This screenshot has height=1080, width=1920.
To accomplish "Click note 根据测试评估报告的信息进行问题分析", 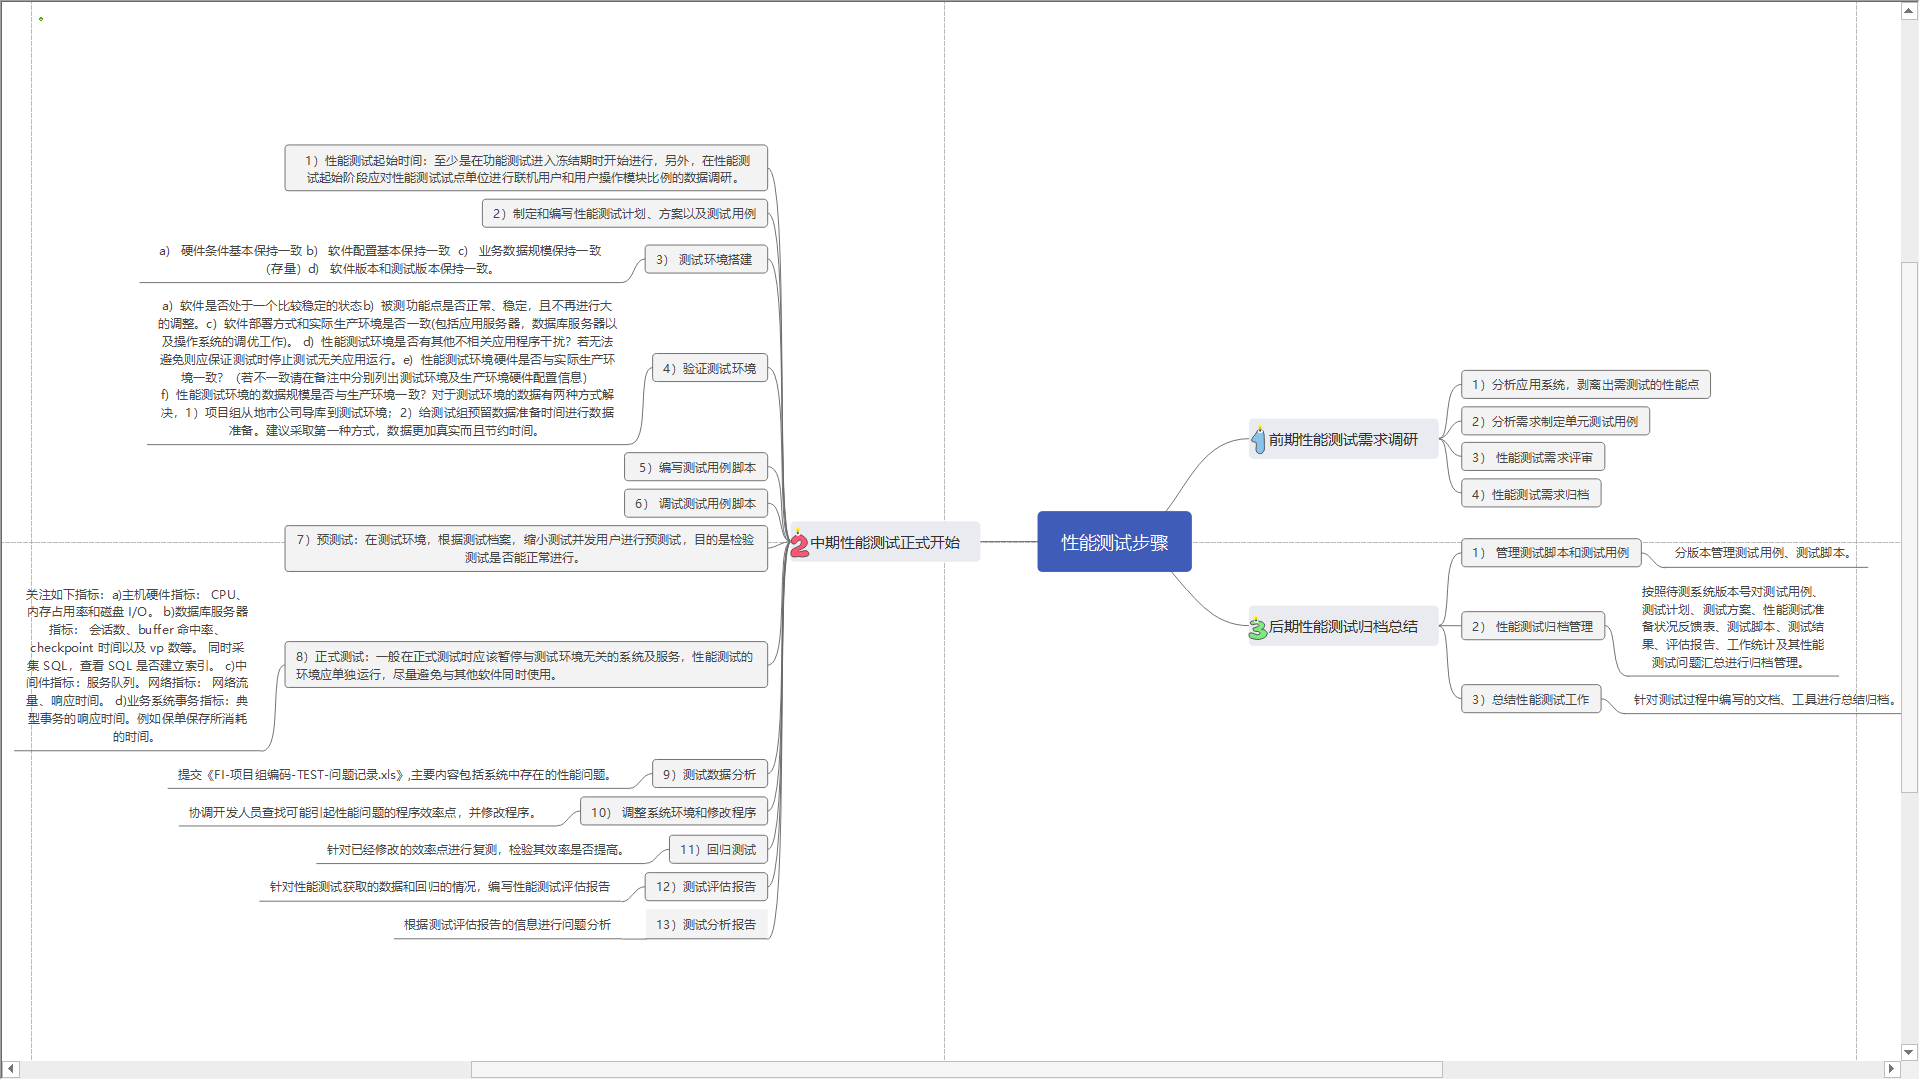I will pyautogui.click(x=507, y=925).
